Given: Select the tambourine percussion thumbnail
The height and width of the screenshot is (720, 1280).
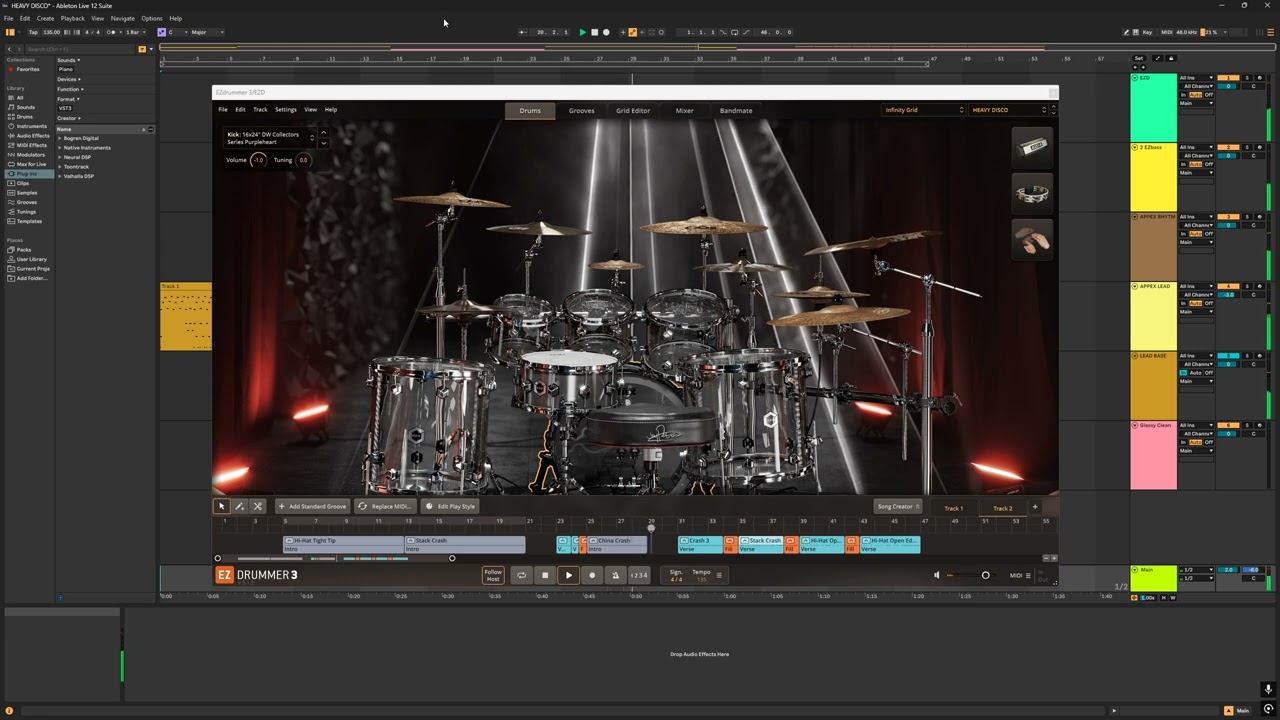Looking at the screenshot, I should tap(1032, 193).
